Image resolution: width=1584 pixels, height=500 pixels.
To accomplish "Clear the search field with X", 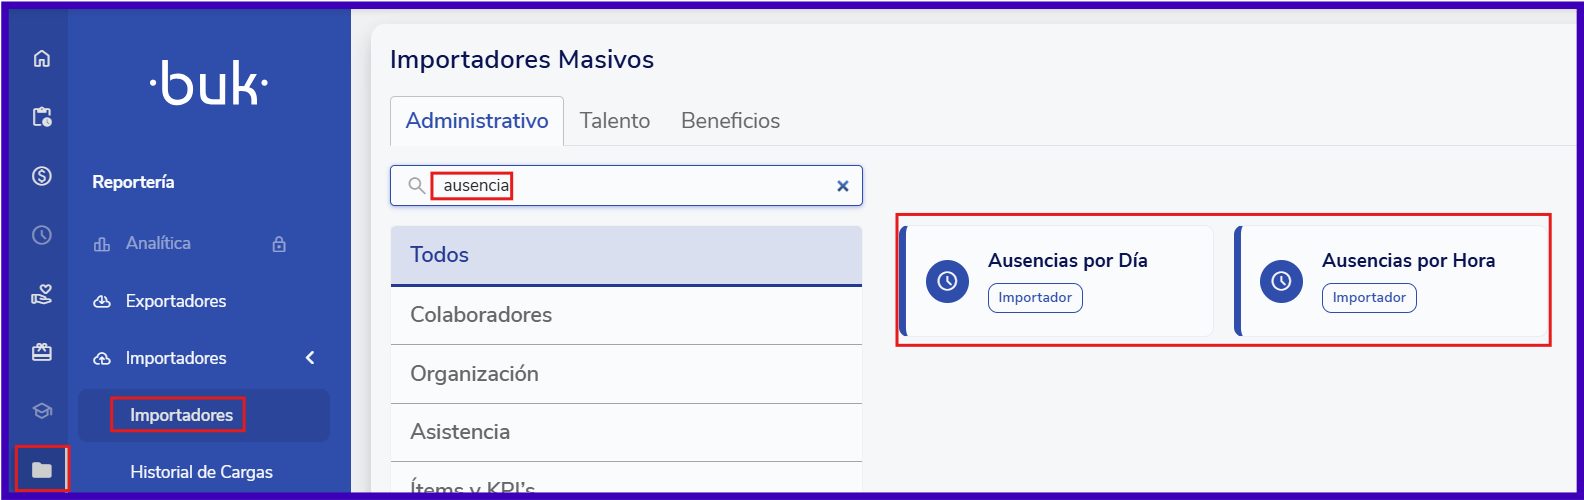I will click(842, 186).
